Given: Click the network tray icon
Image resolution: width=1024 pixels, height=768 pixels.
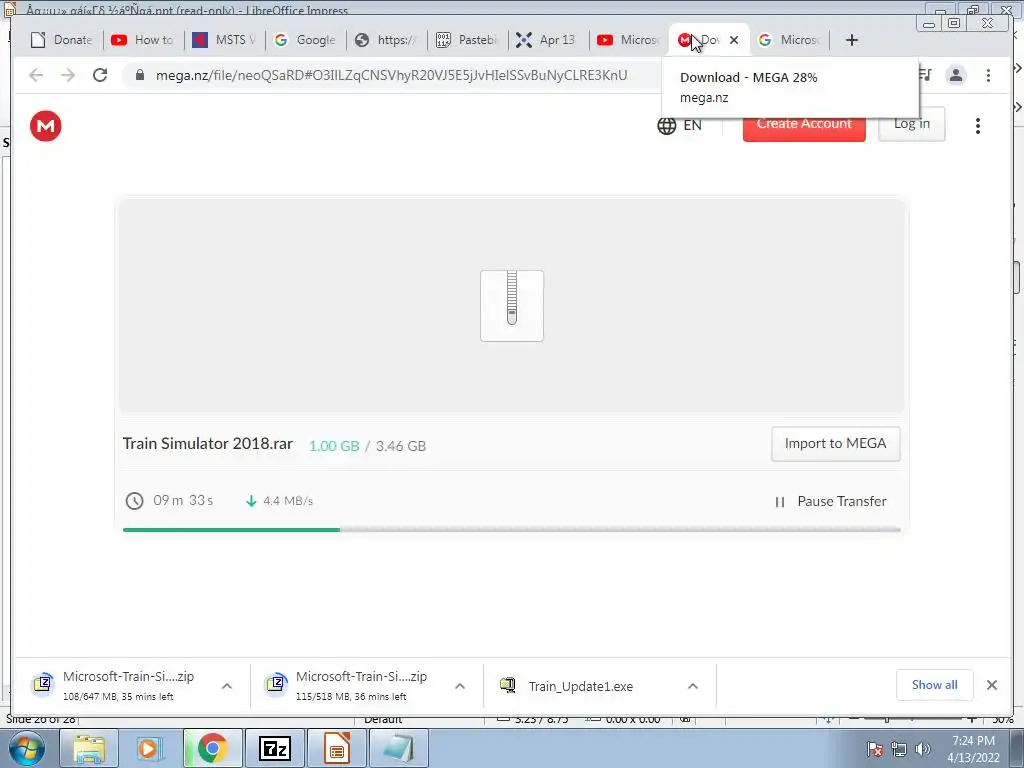Looking at the screenshot, I should click(899, 749).
